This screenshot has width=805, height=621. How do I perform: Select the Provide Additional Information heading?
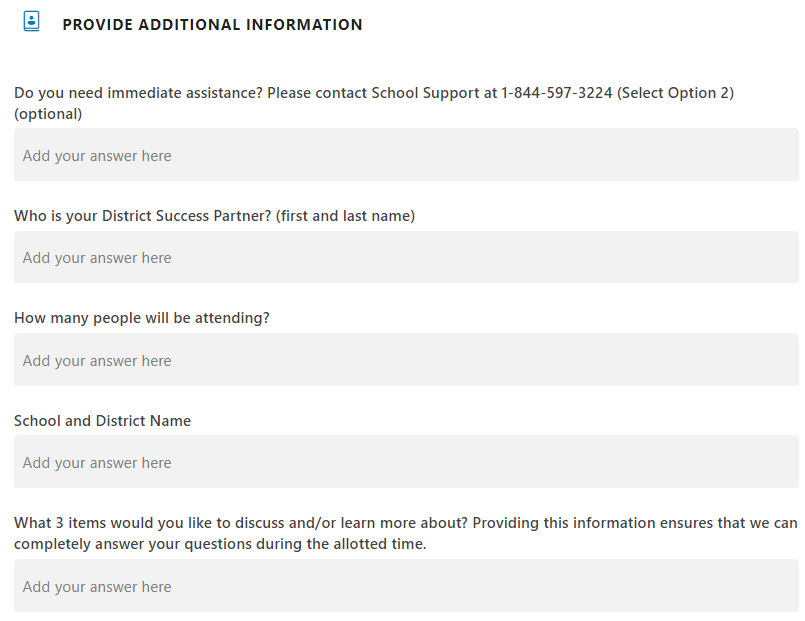pyautogui.click(x=213, y=25)
